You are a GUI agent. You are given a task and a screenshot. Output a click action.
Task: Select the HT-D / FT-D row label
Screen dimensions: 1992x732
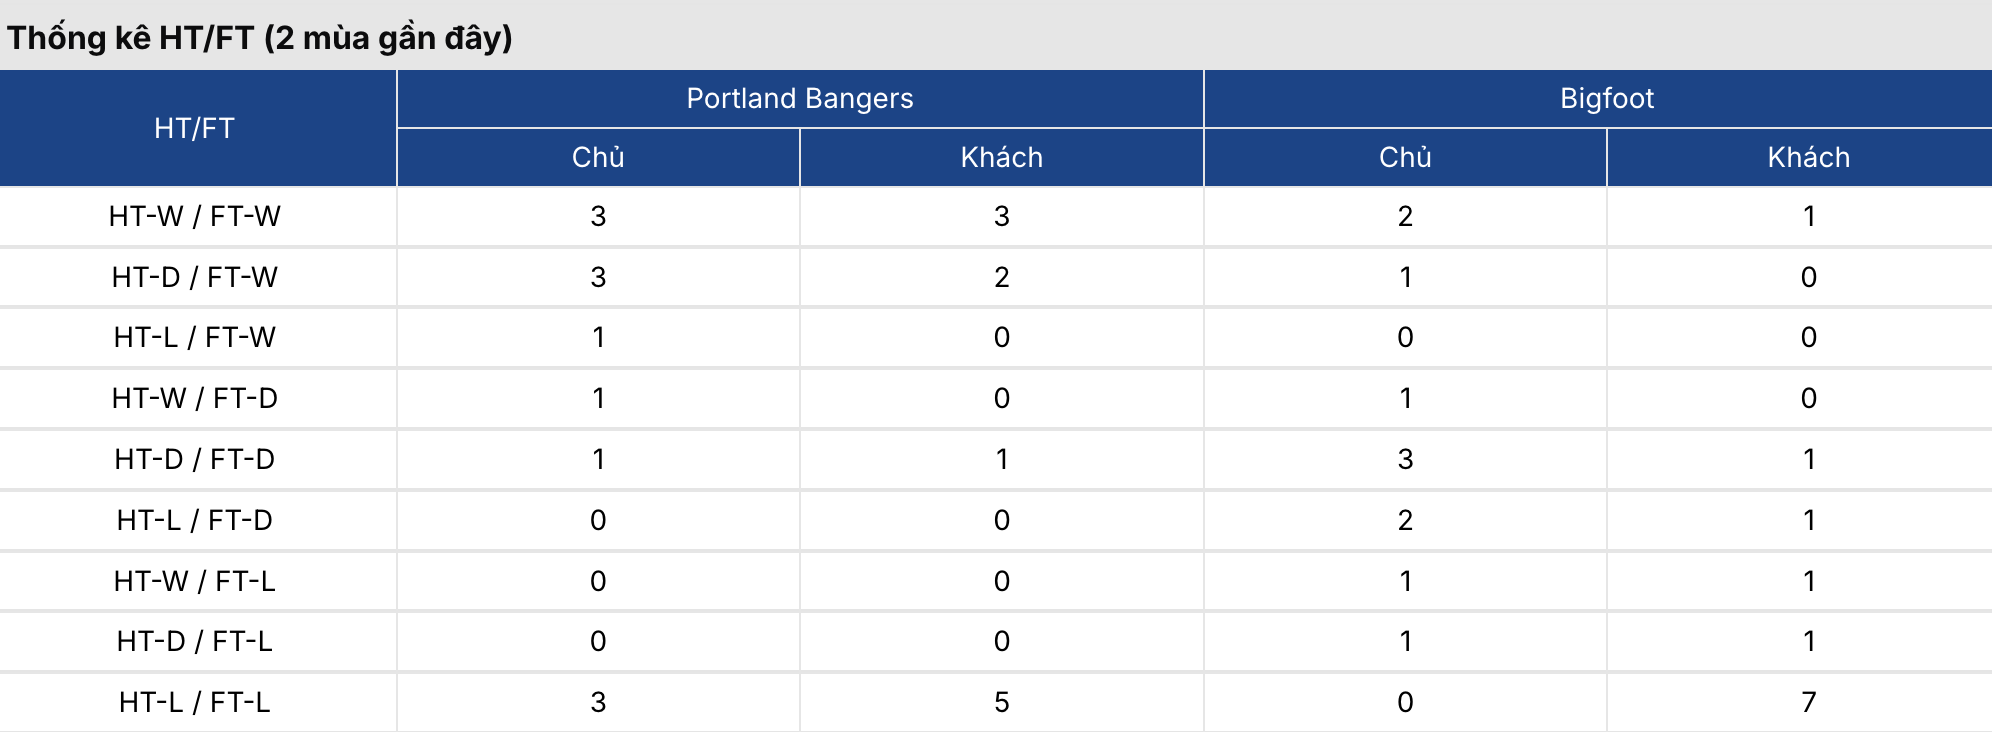[x=194, y=459]
